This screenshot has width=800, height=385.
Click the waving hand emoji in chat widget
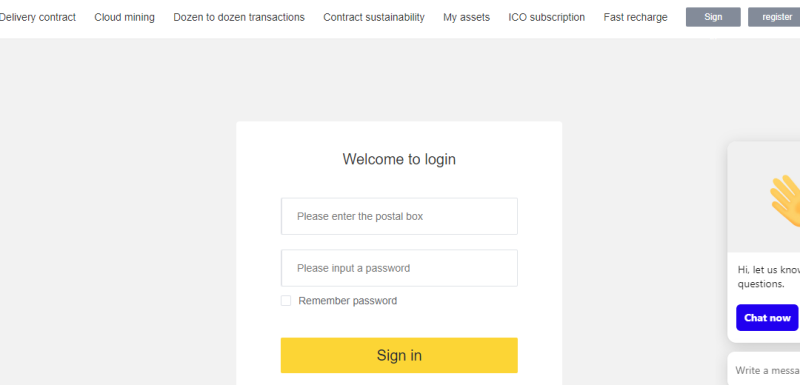[x=785, y=201]
